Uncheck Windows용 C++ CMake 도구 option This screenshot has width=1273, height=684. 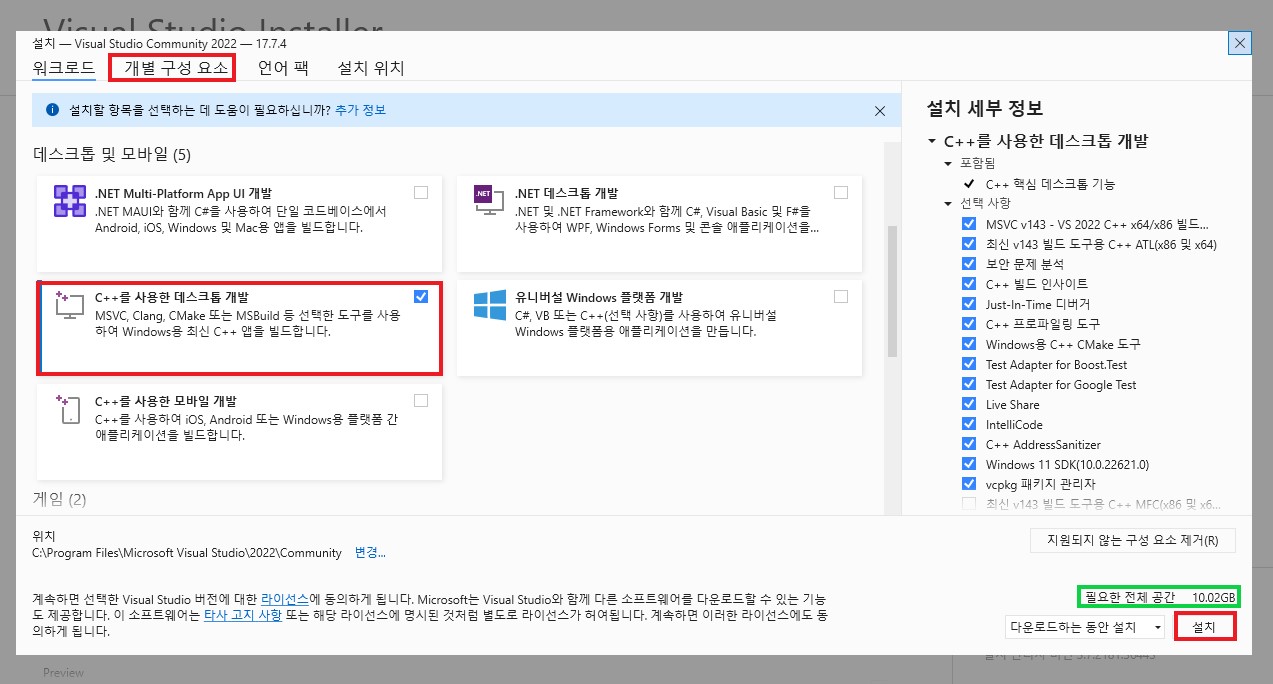click(969, 344)
